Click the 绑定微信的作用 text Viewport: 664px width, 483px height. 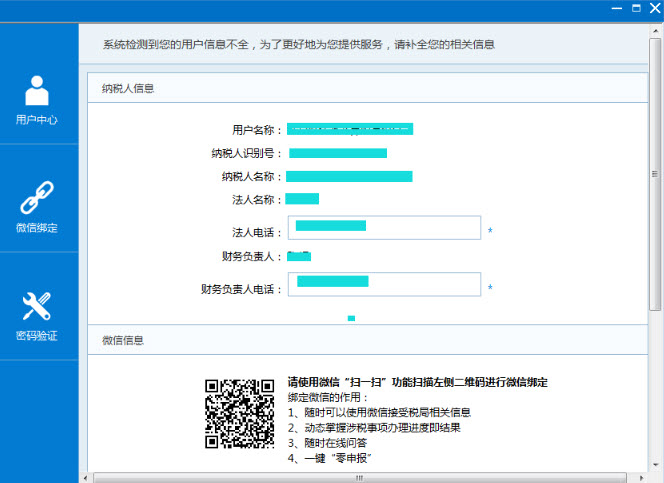(x=328, y=397)
